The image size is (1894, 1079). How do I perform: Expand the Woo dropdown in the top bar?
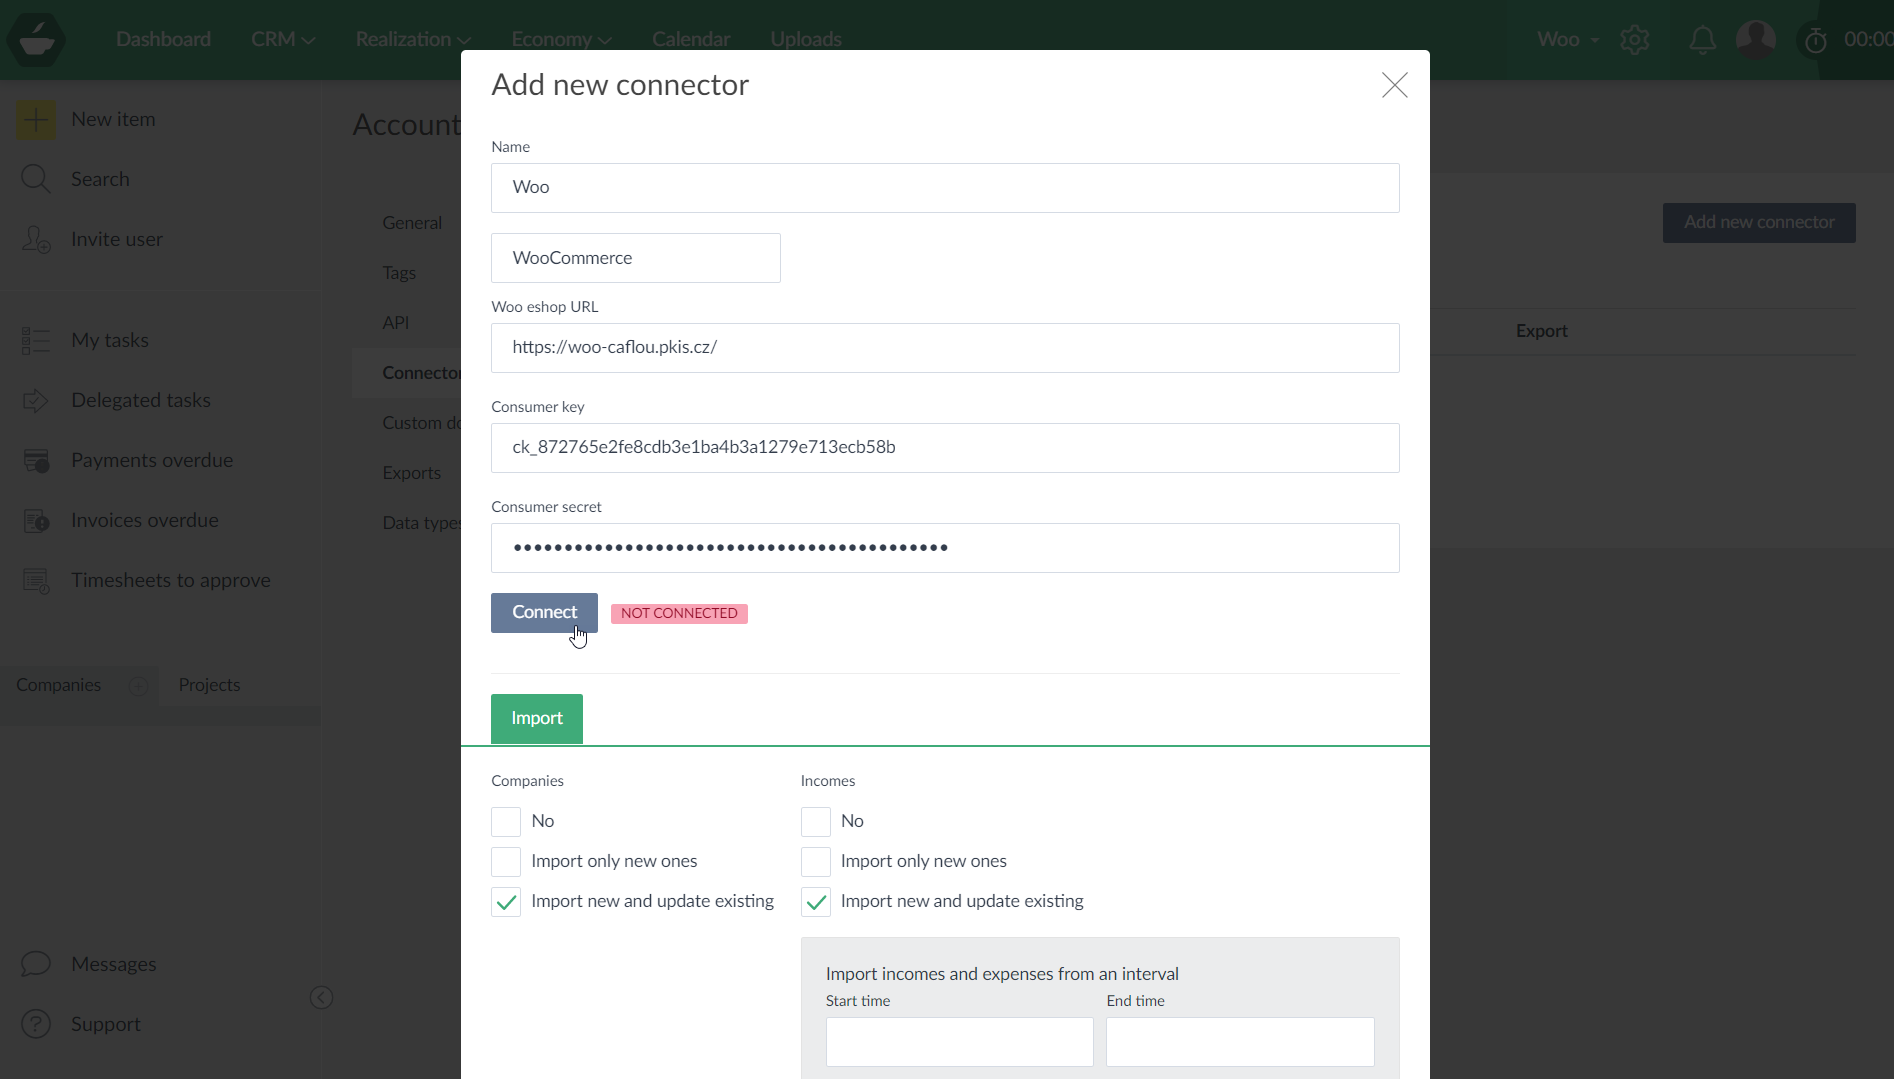point(1565,40)
